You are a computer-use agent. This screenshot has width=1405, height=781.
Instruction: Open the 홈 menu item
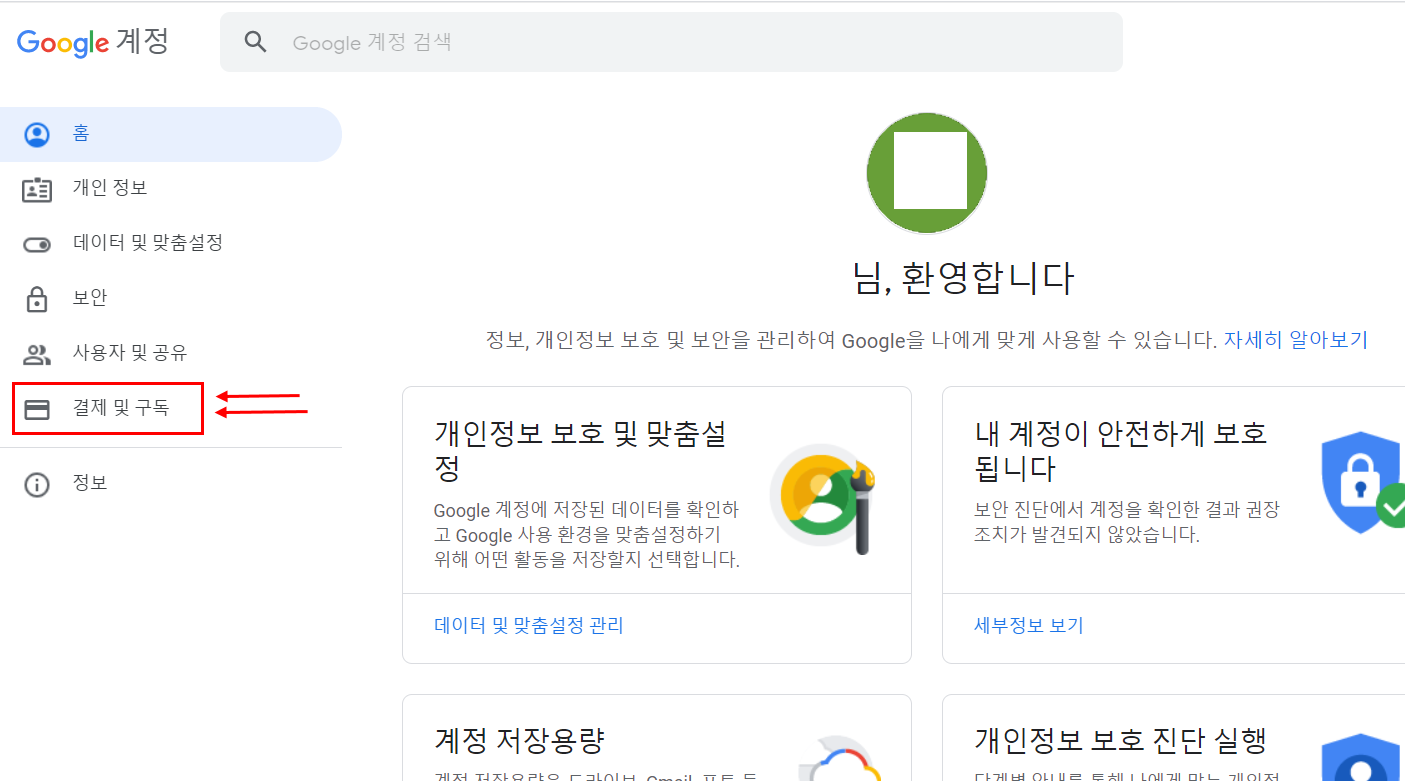(x=171, y=134)
